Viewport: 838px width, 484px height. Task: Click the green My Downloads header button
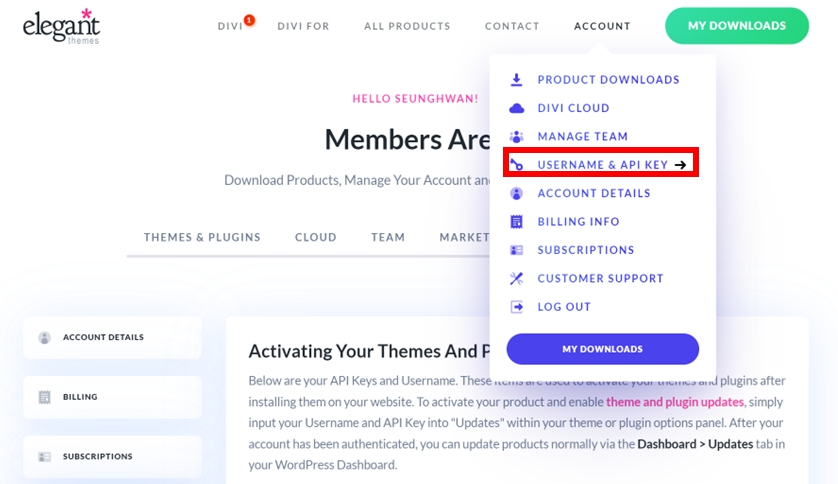pyautogui.click(x=737, y=26)
